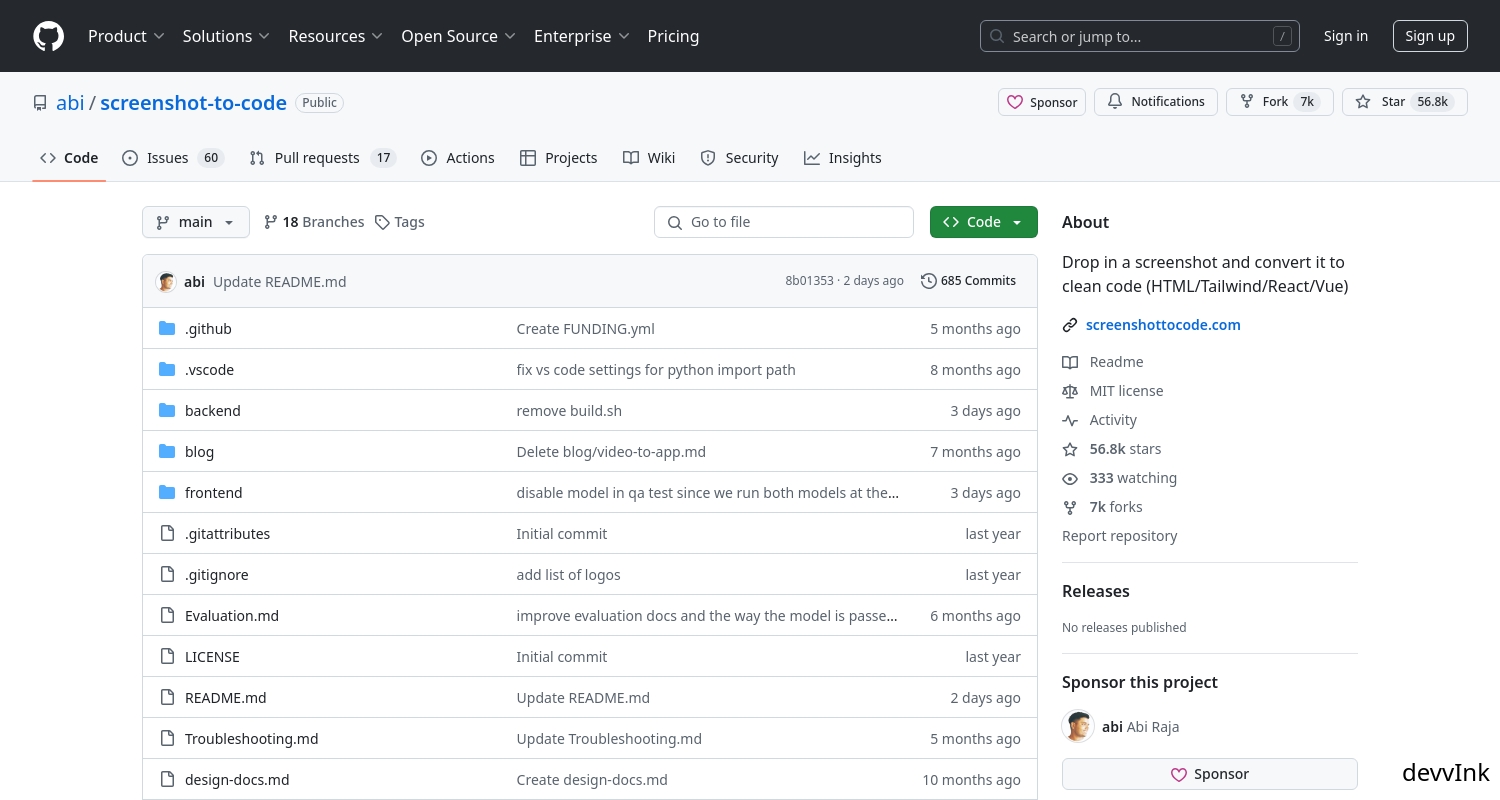Click the Troubleshooting.md file icon
Screen dimensions: 1500x800
(167, 739)
